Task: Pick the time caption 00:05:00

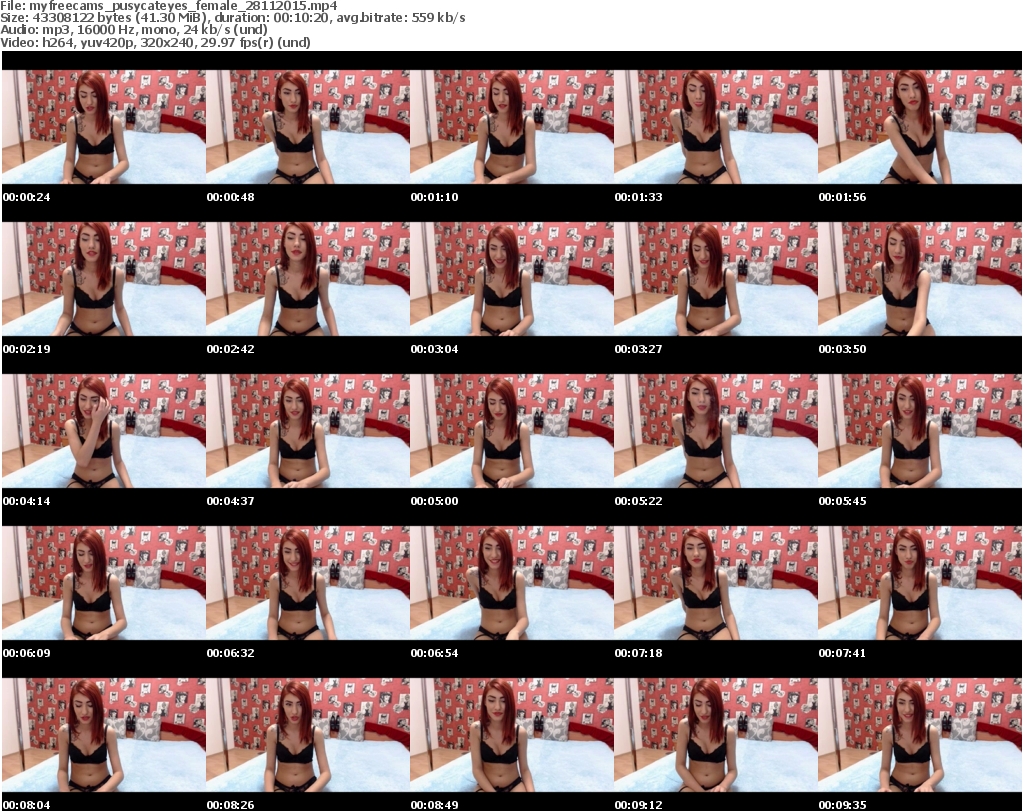Action: pyautogui.click(x=434, y=501)
